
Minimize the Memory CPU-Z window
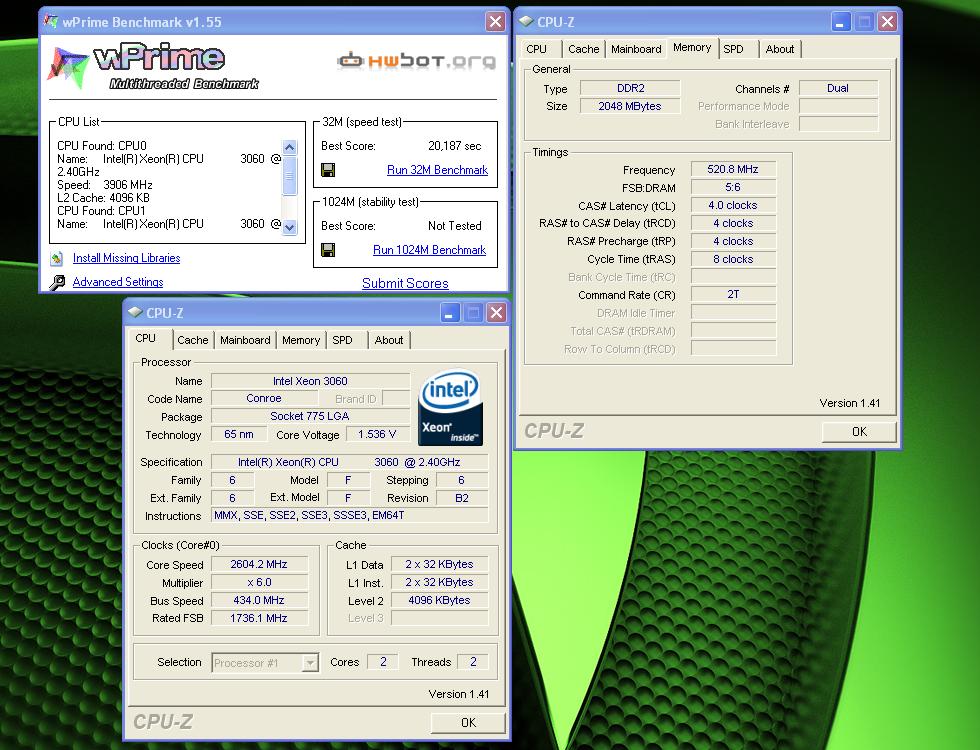click(841, 22)
